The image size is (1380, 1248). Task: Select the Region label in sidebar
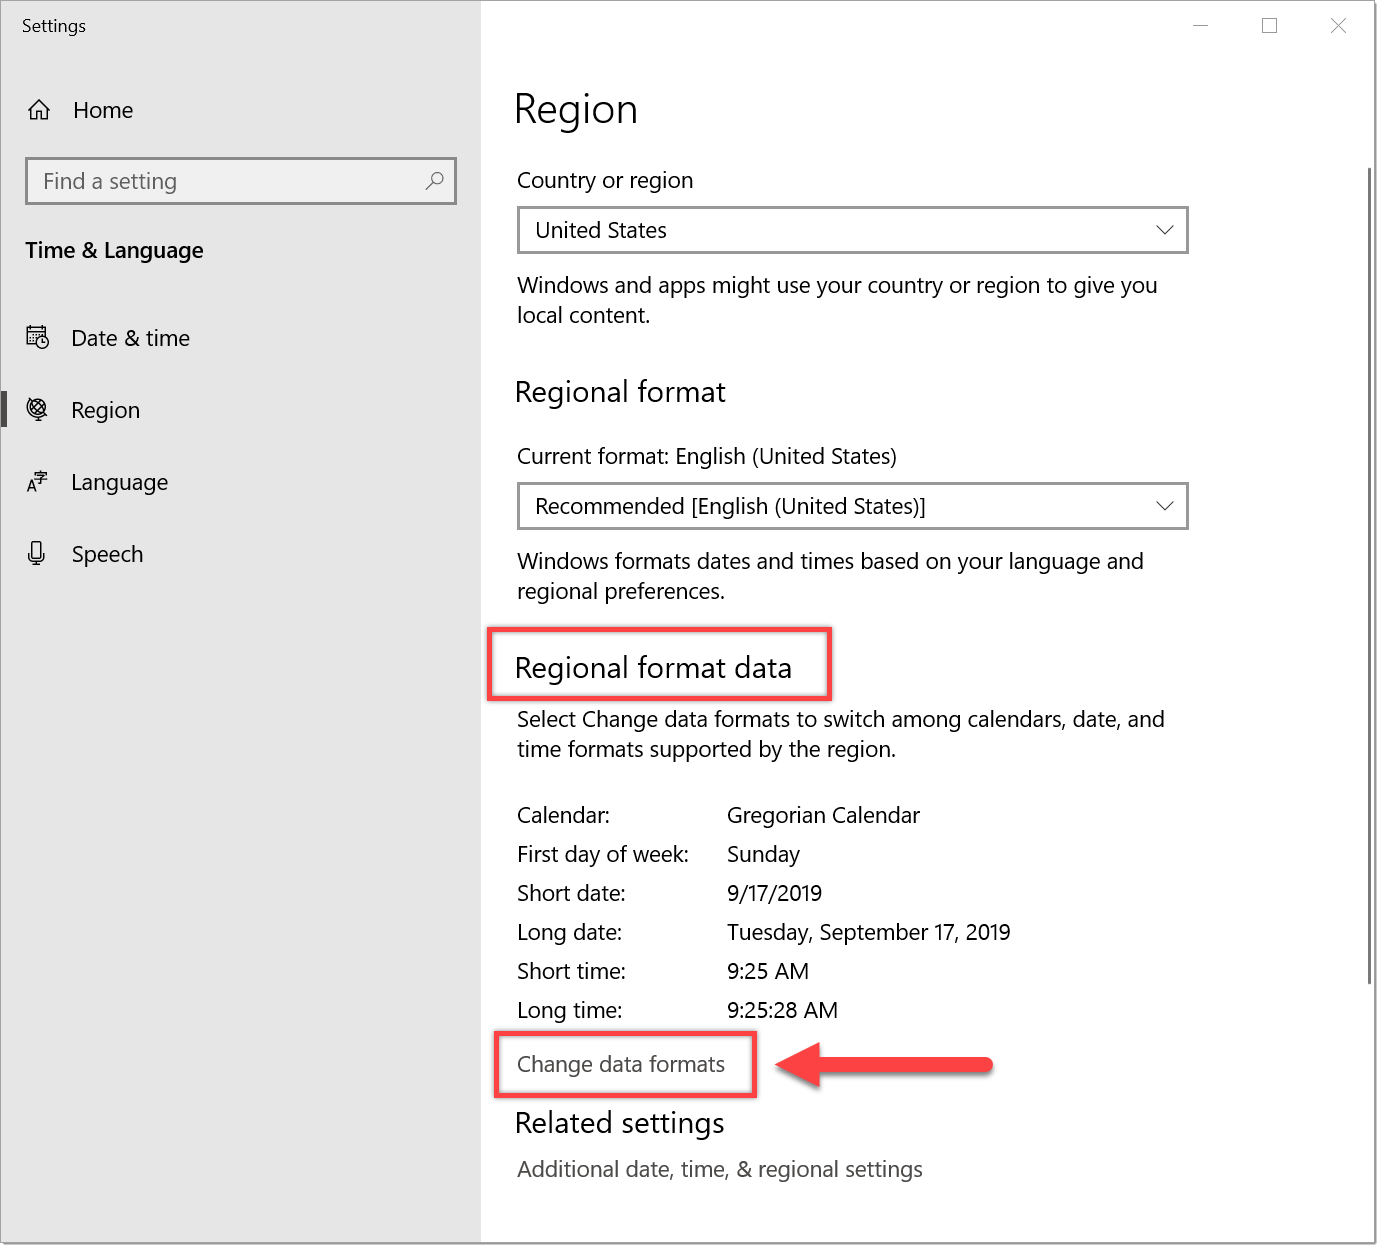pos(105,410)
